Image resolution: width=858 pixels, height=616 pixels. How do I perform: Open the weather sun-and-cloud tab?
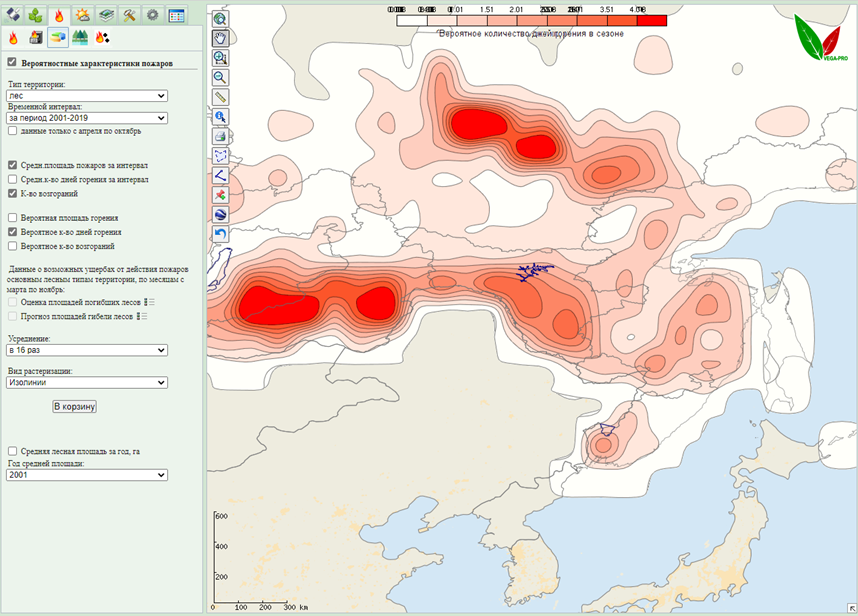tap(83, 15)
